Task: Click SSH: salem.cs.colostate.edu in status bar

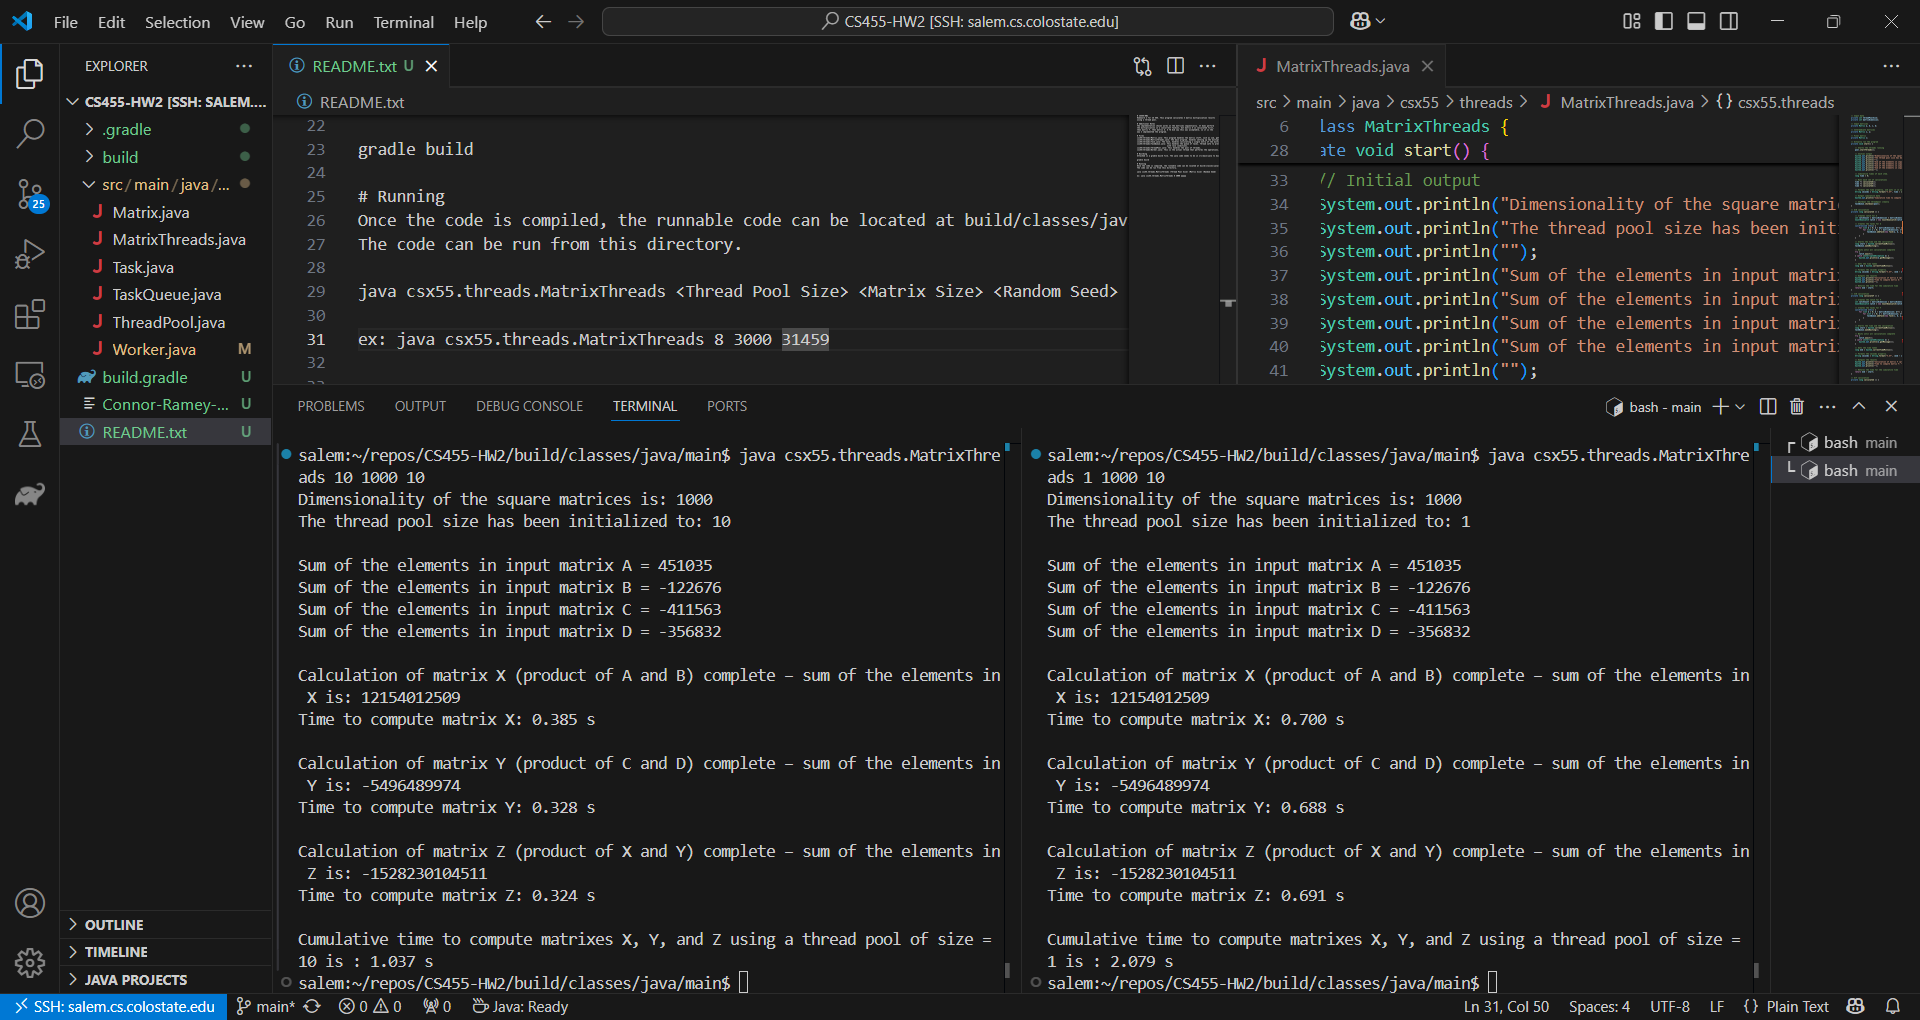Action: click(113, 1006)
